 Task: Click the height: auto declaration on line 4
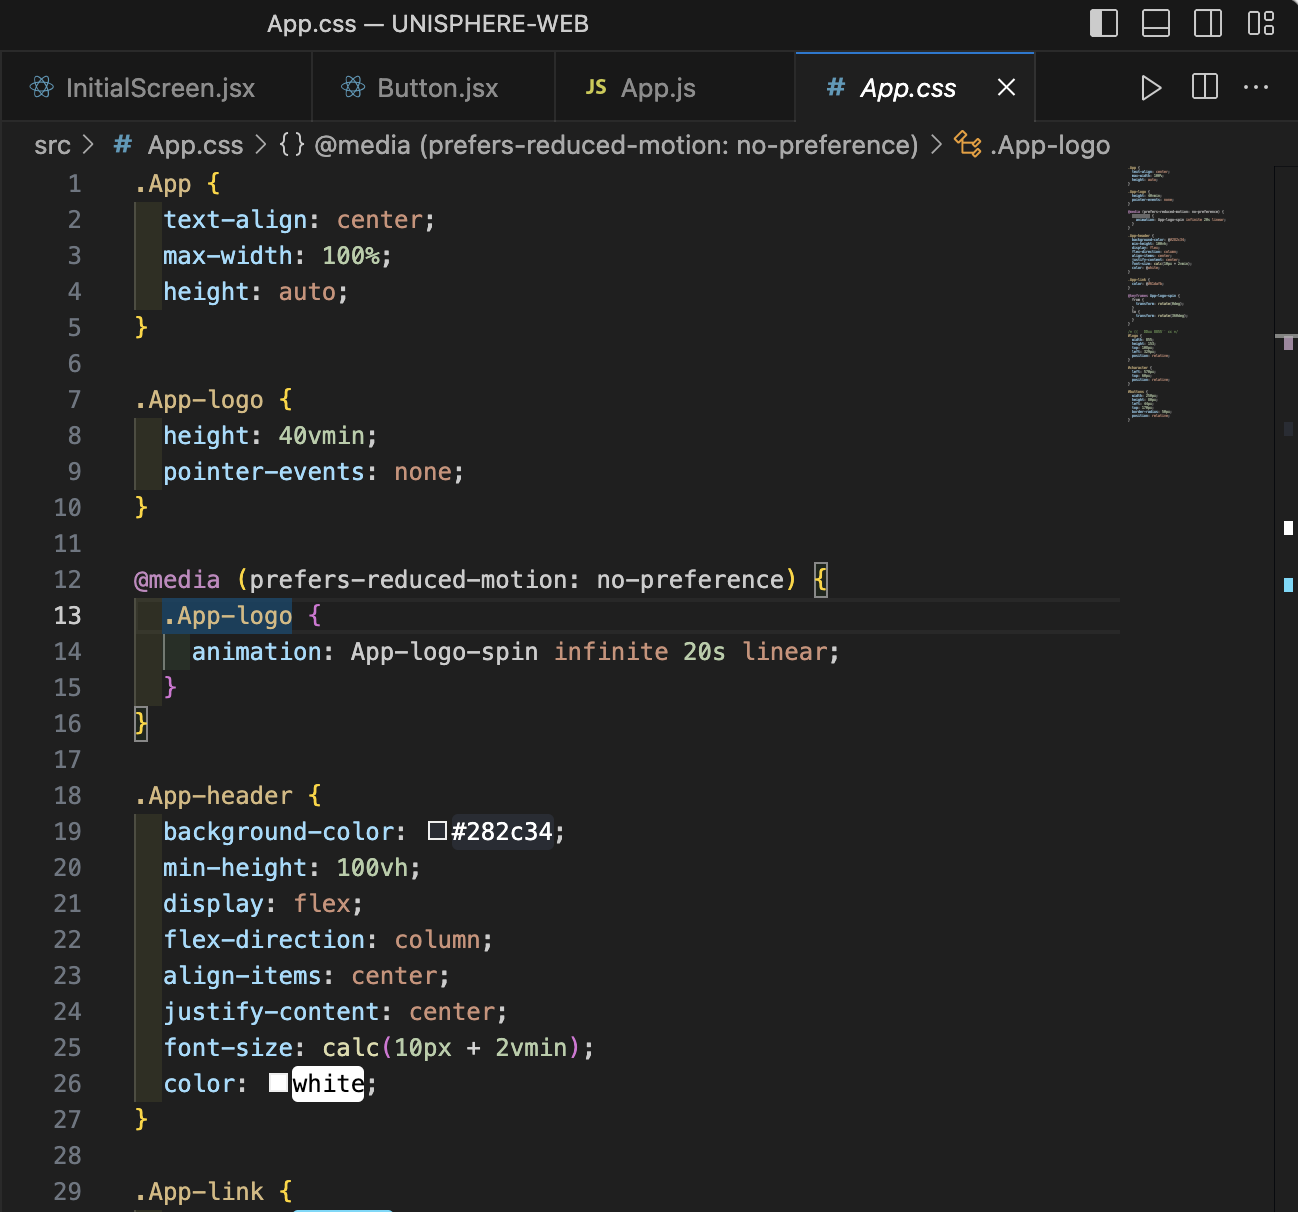coord(256,292)
